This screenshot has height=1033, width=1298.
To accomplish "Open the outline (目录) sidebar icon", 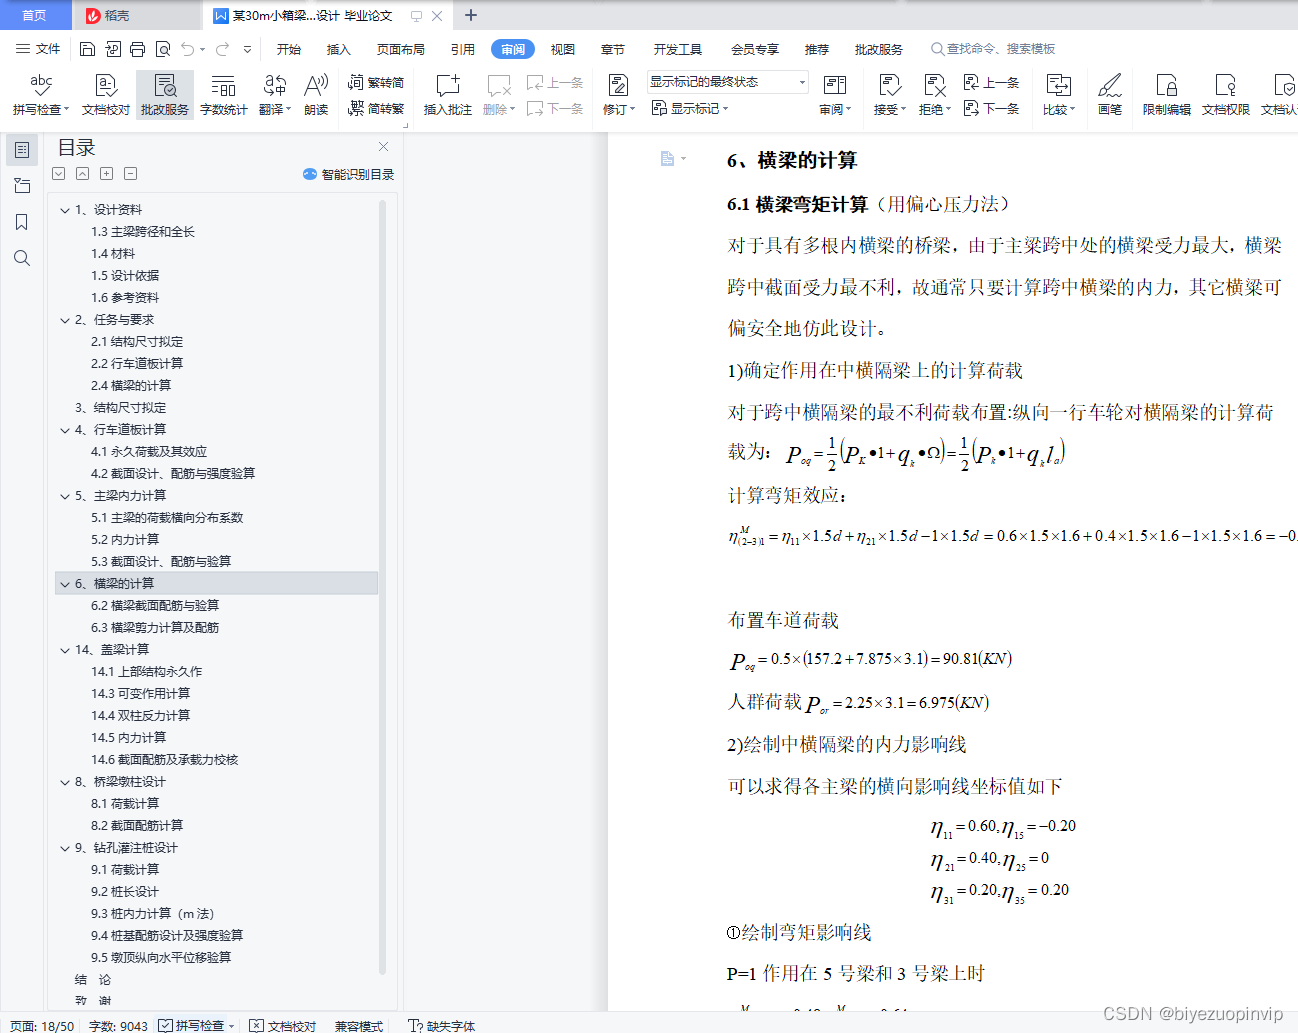I will tap(22, 150).
